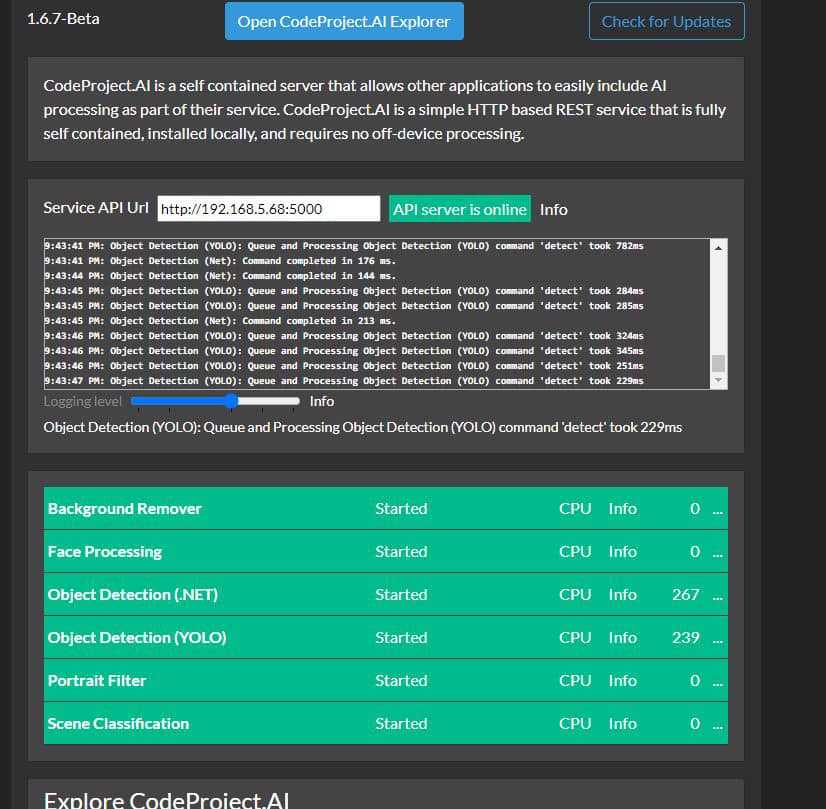Click the Info label in the Scene Classification row

point(623,724)
